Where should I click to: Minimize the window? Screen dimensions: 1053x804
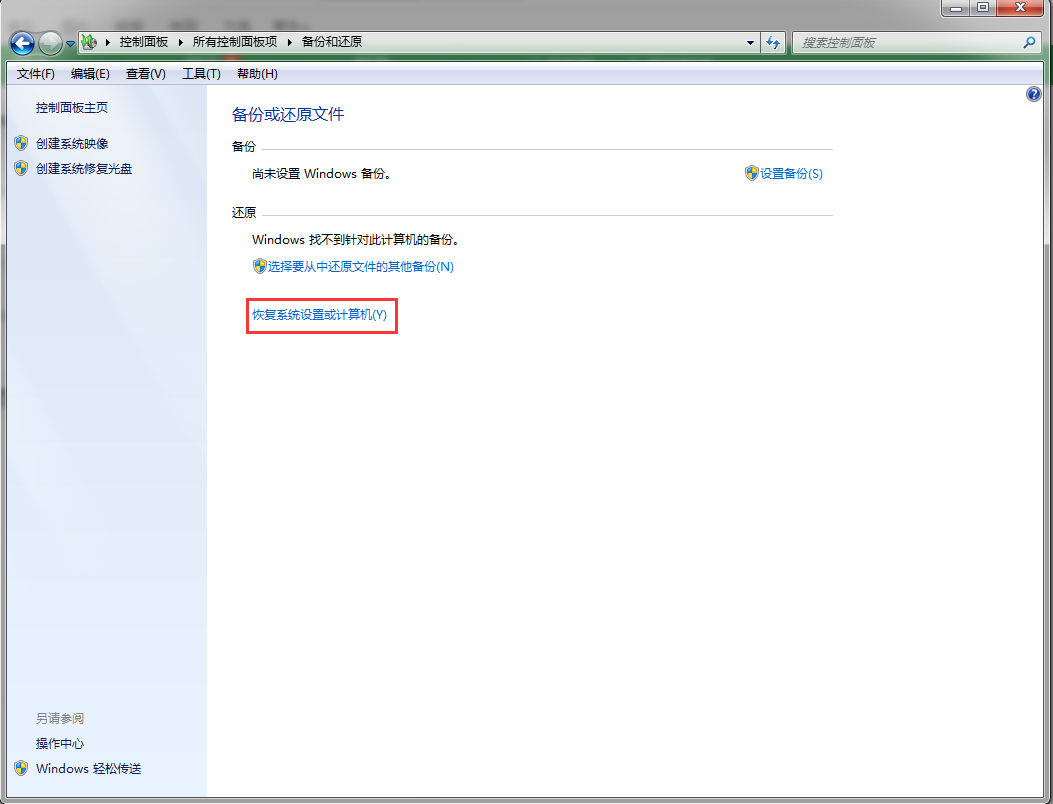pyautogui.click(x=956, y=8)
